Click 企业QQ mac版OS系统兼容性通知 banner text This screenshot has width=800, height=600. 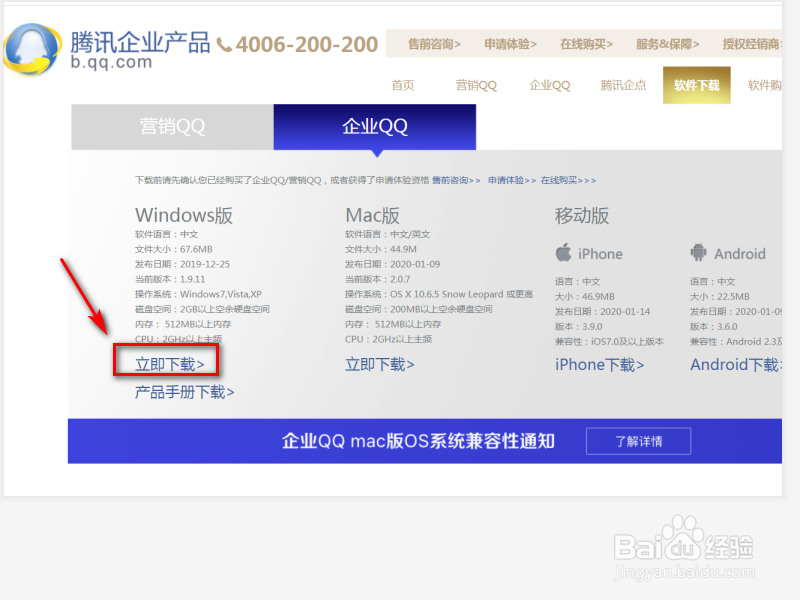pos(418,441)
